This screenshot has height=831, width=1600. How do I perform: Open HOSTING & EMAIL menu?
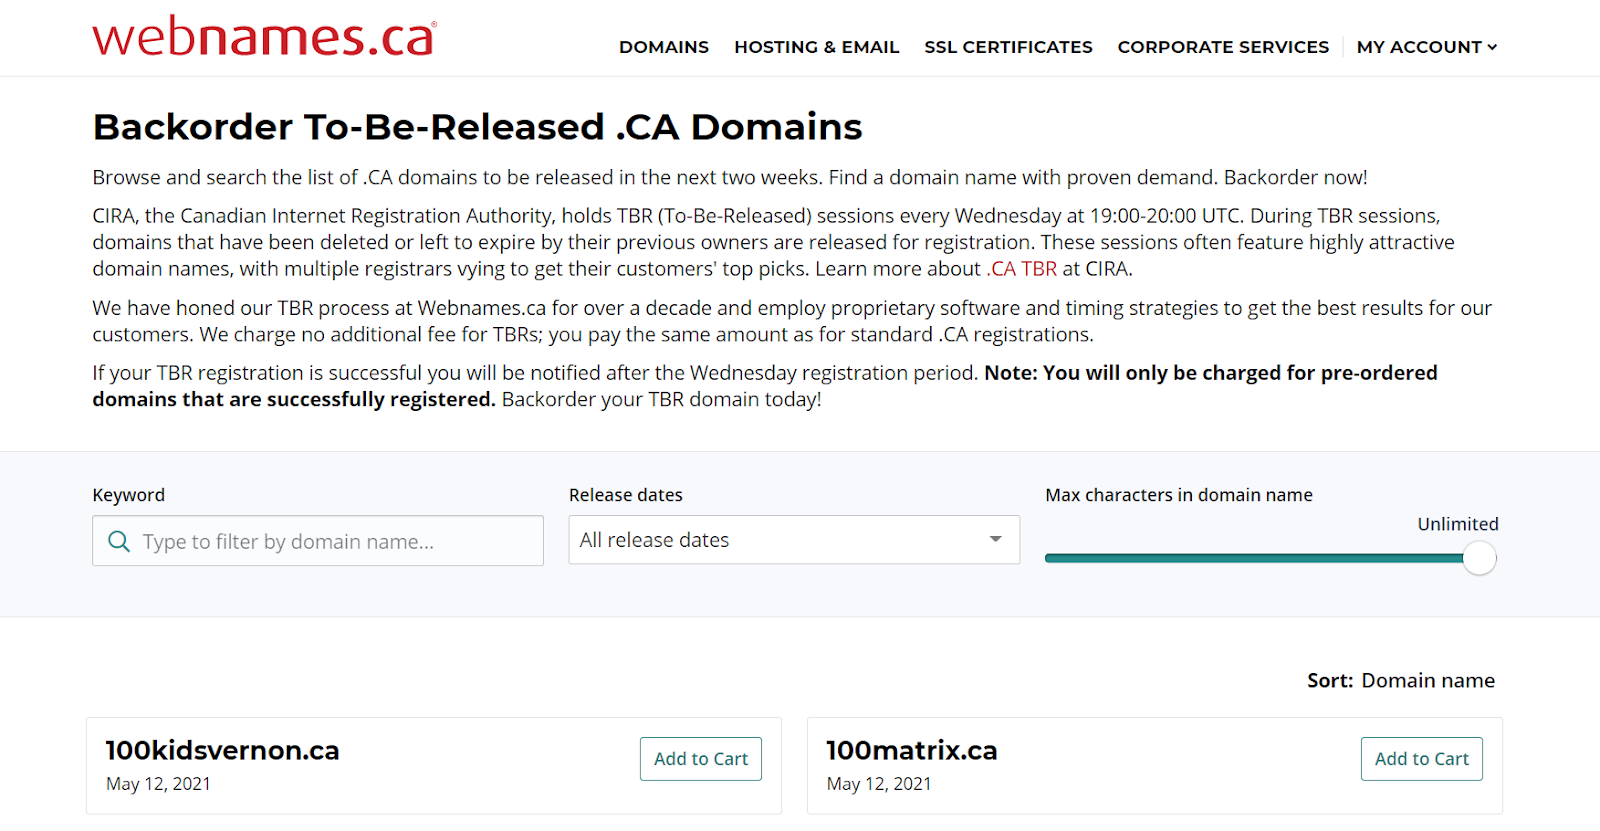point(817,47)
